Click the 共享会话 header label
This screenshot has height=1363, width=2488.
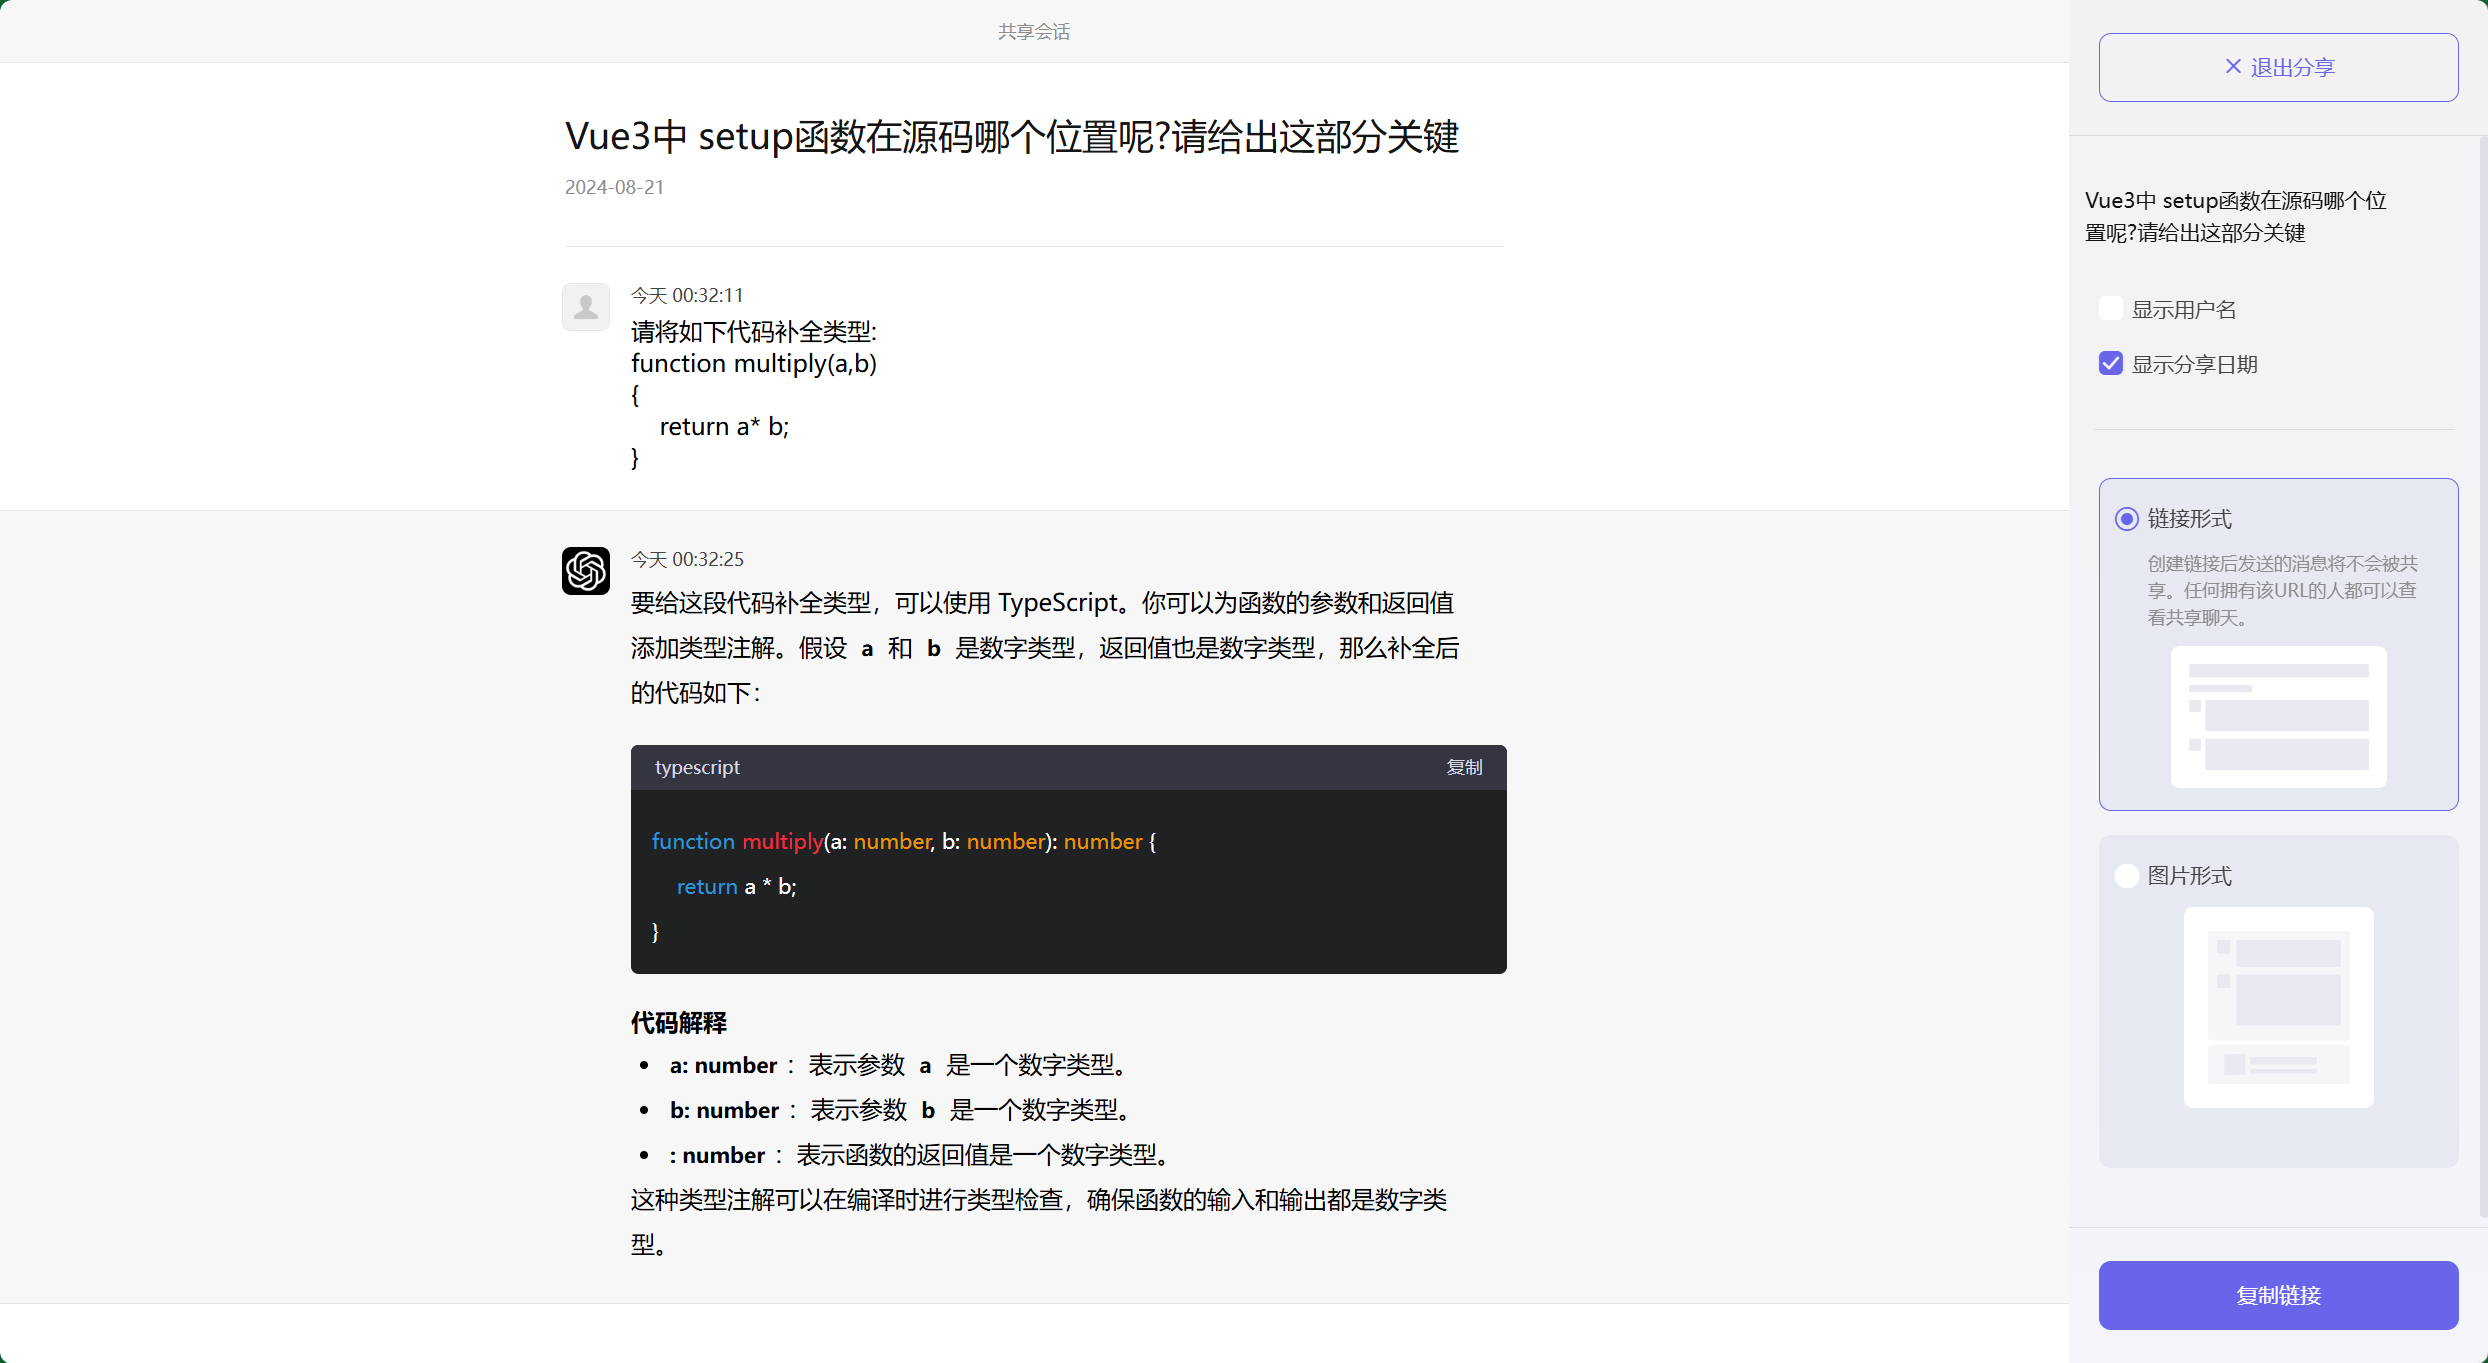click(x=1033, y=31)
